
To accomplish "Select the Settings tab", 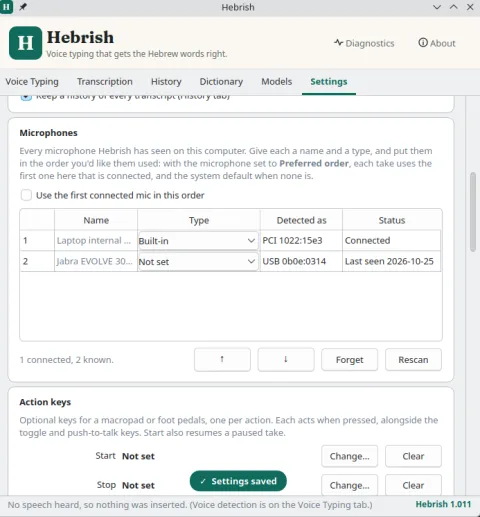I will click(x=329, y=82).
